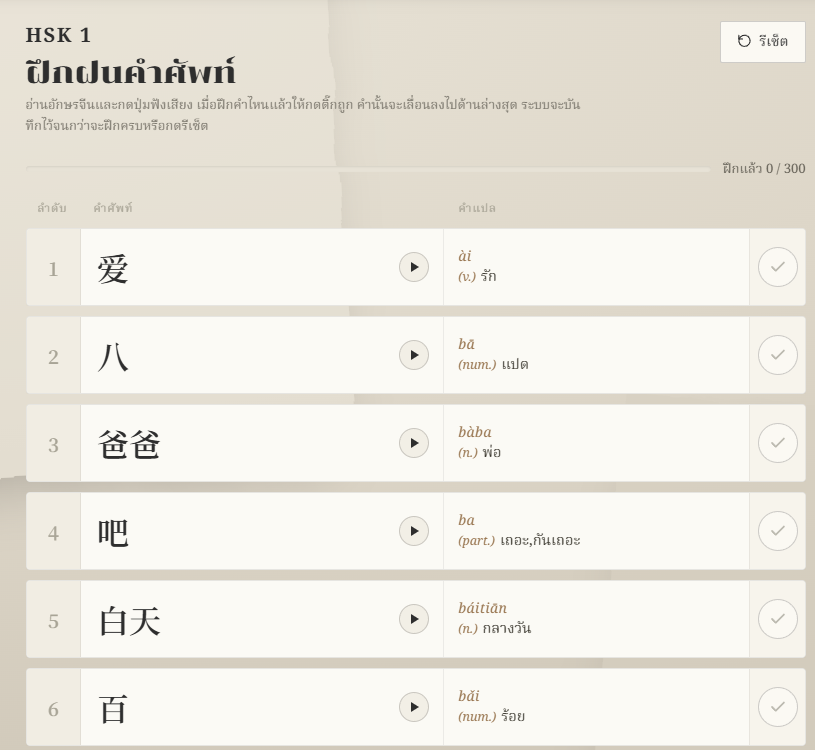Click translation 'แปด'

(515, 364)
